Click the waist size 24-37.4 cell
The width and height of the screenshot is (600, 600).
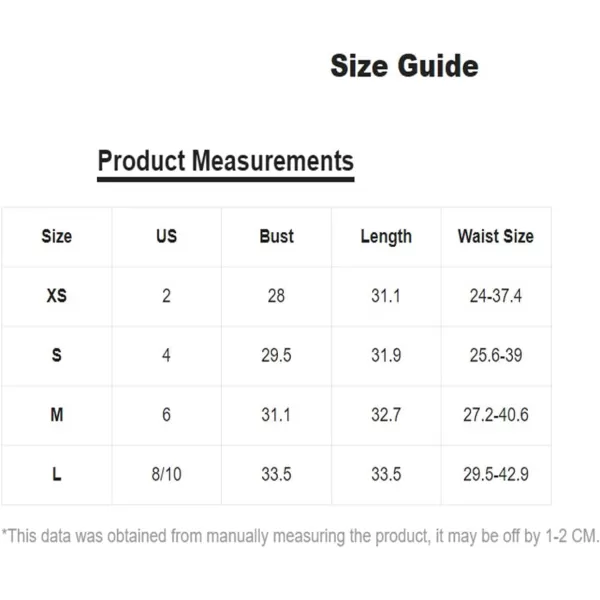pyautogui.click(x=496, y=296)
